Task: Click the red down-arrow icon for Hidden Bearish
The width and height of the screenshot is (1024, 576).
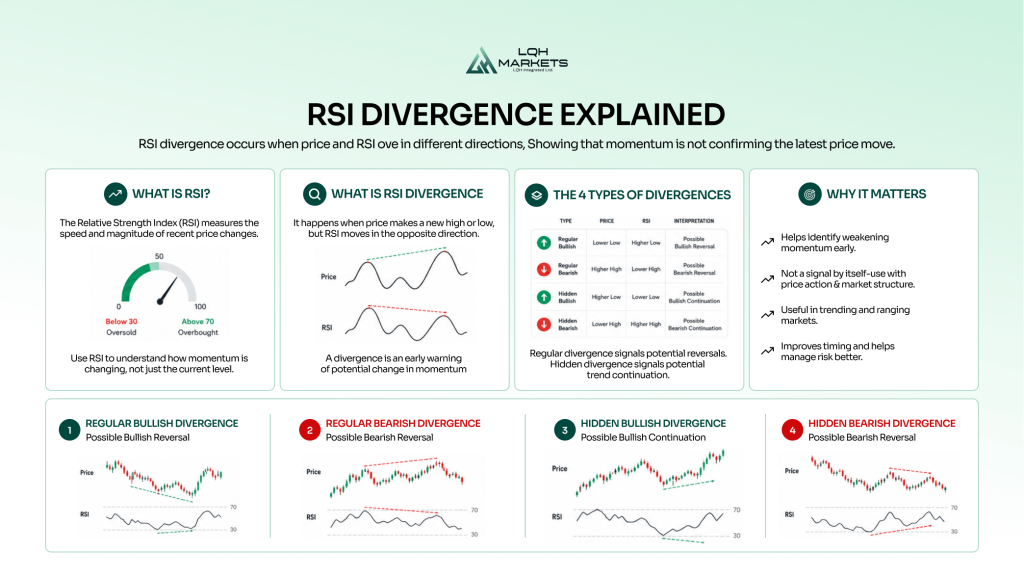Action: (543, 324)
